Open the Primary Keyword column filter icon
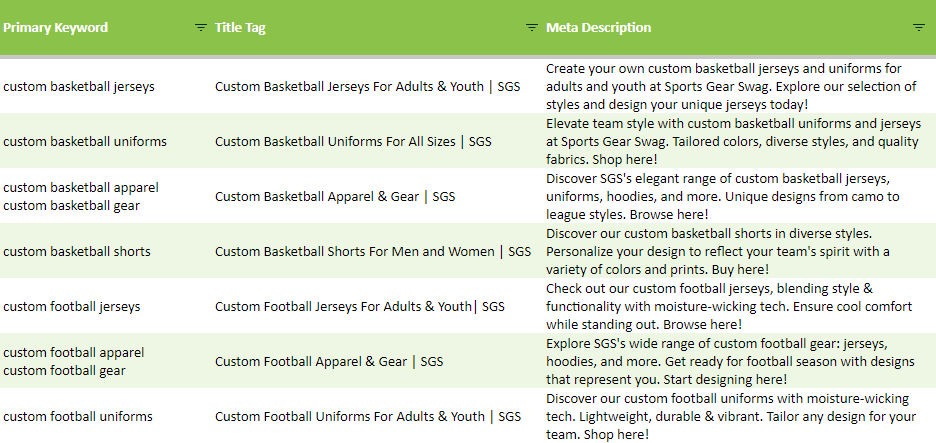936x443 pixels. coord(201,27)
